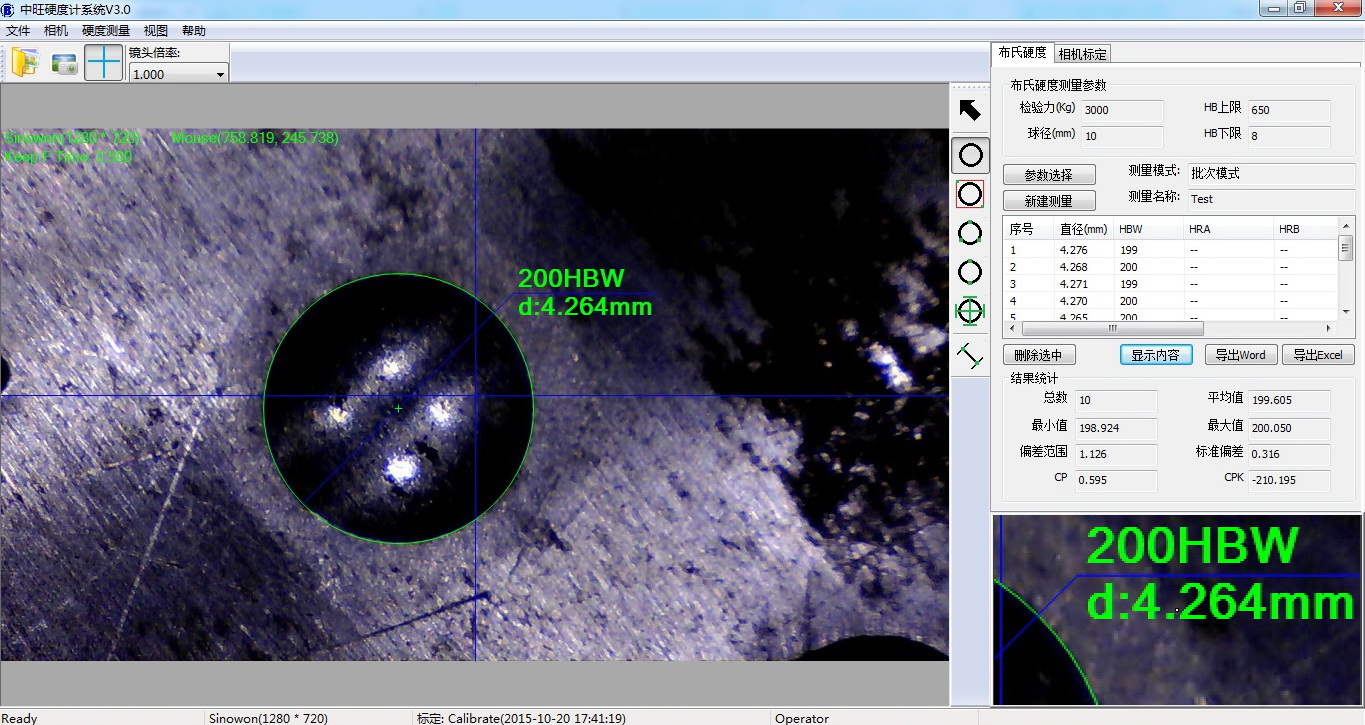
Task: Click scroll-right arrow of results table
Action: [x=1329, y=328]
